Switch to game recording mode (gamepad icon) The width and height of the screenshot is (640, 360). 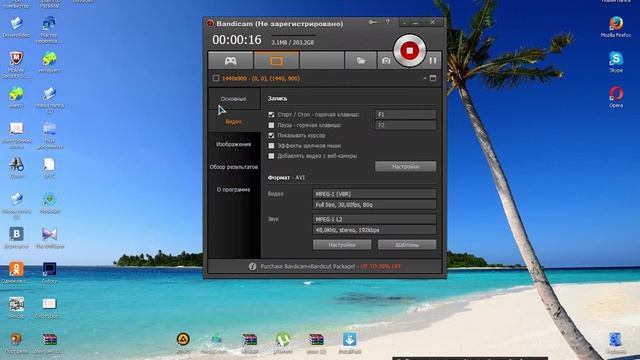coord(231,60)
